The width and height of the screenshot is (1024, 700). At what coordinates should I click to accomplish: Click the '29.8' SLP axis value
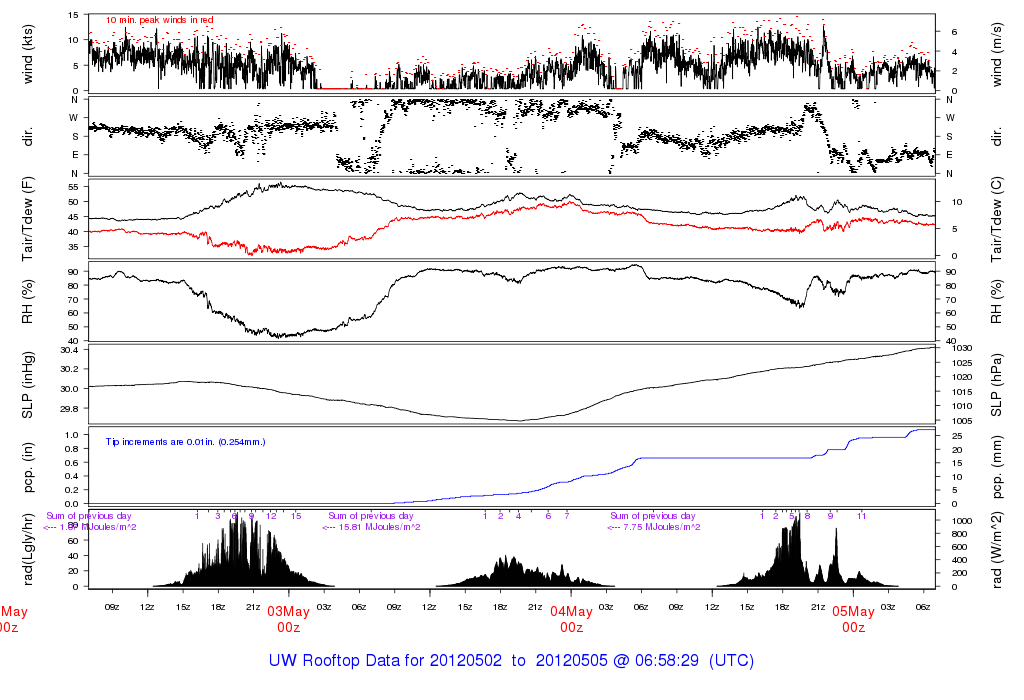[x=69, y=409]
